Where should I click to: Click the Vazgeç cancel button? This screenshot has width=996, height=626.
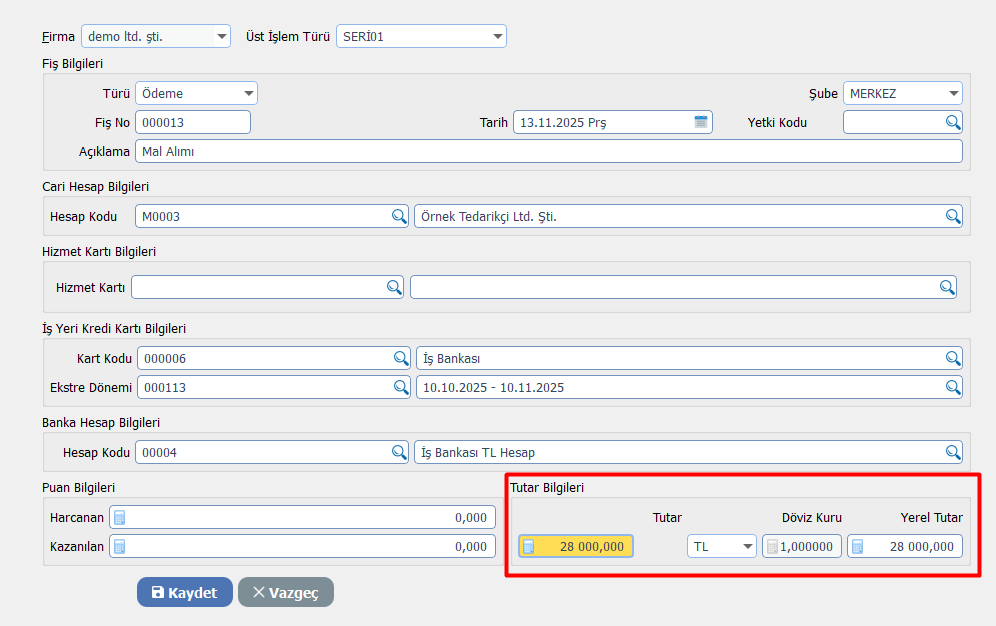[285, 592]
